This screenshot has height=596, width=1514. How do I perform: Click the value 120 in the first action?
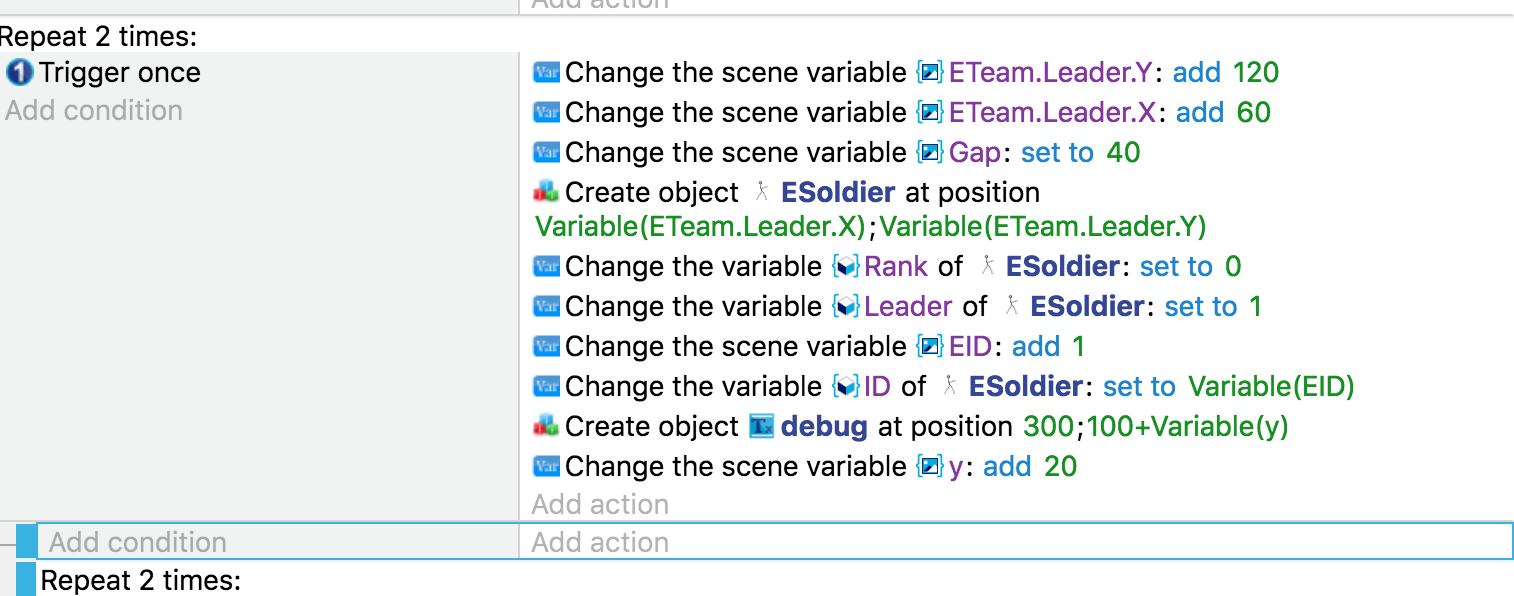[1257, 72]
